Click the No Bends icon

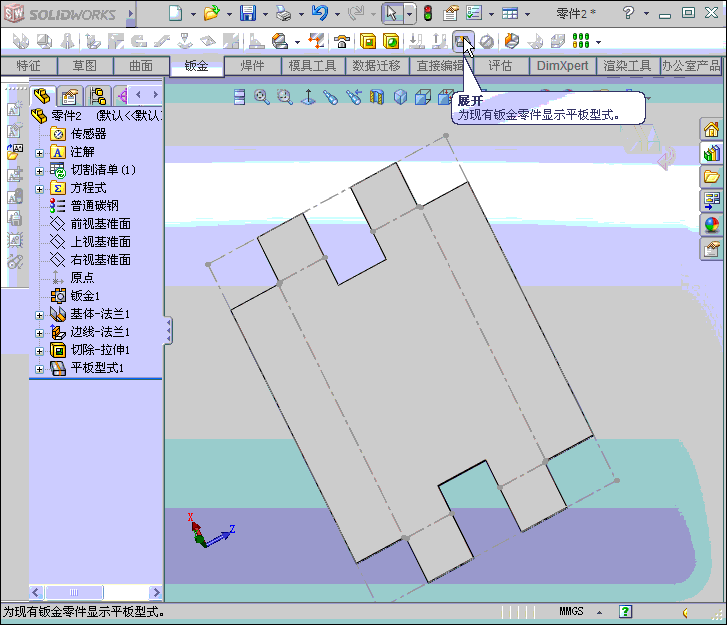point(486,42)
